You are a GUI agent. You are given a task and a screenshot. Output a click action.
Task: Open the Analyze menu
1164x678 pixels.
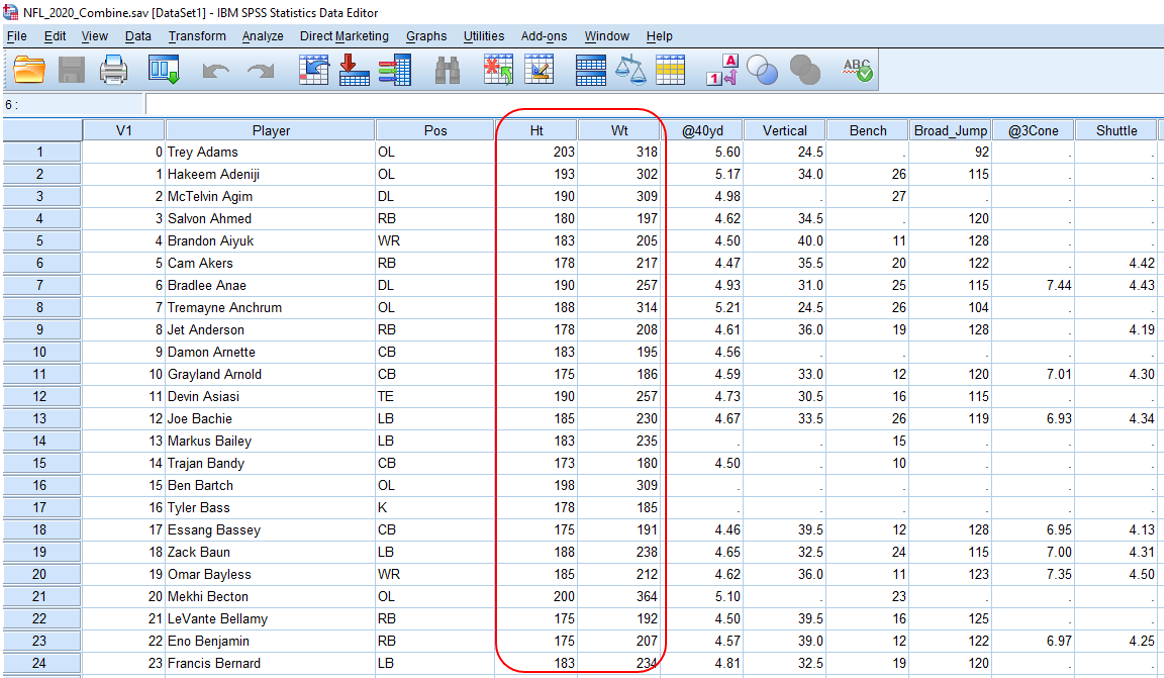tap(262, 36)
